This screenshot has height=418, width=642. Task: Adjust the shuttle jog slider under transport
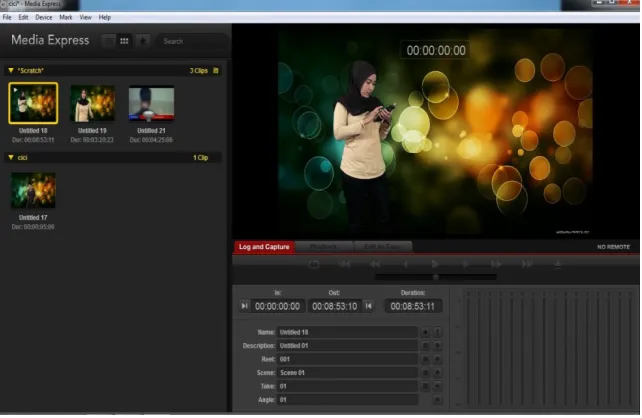pyautogui.click(x=437, y=278)
